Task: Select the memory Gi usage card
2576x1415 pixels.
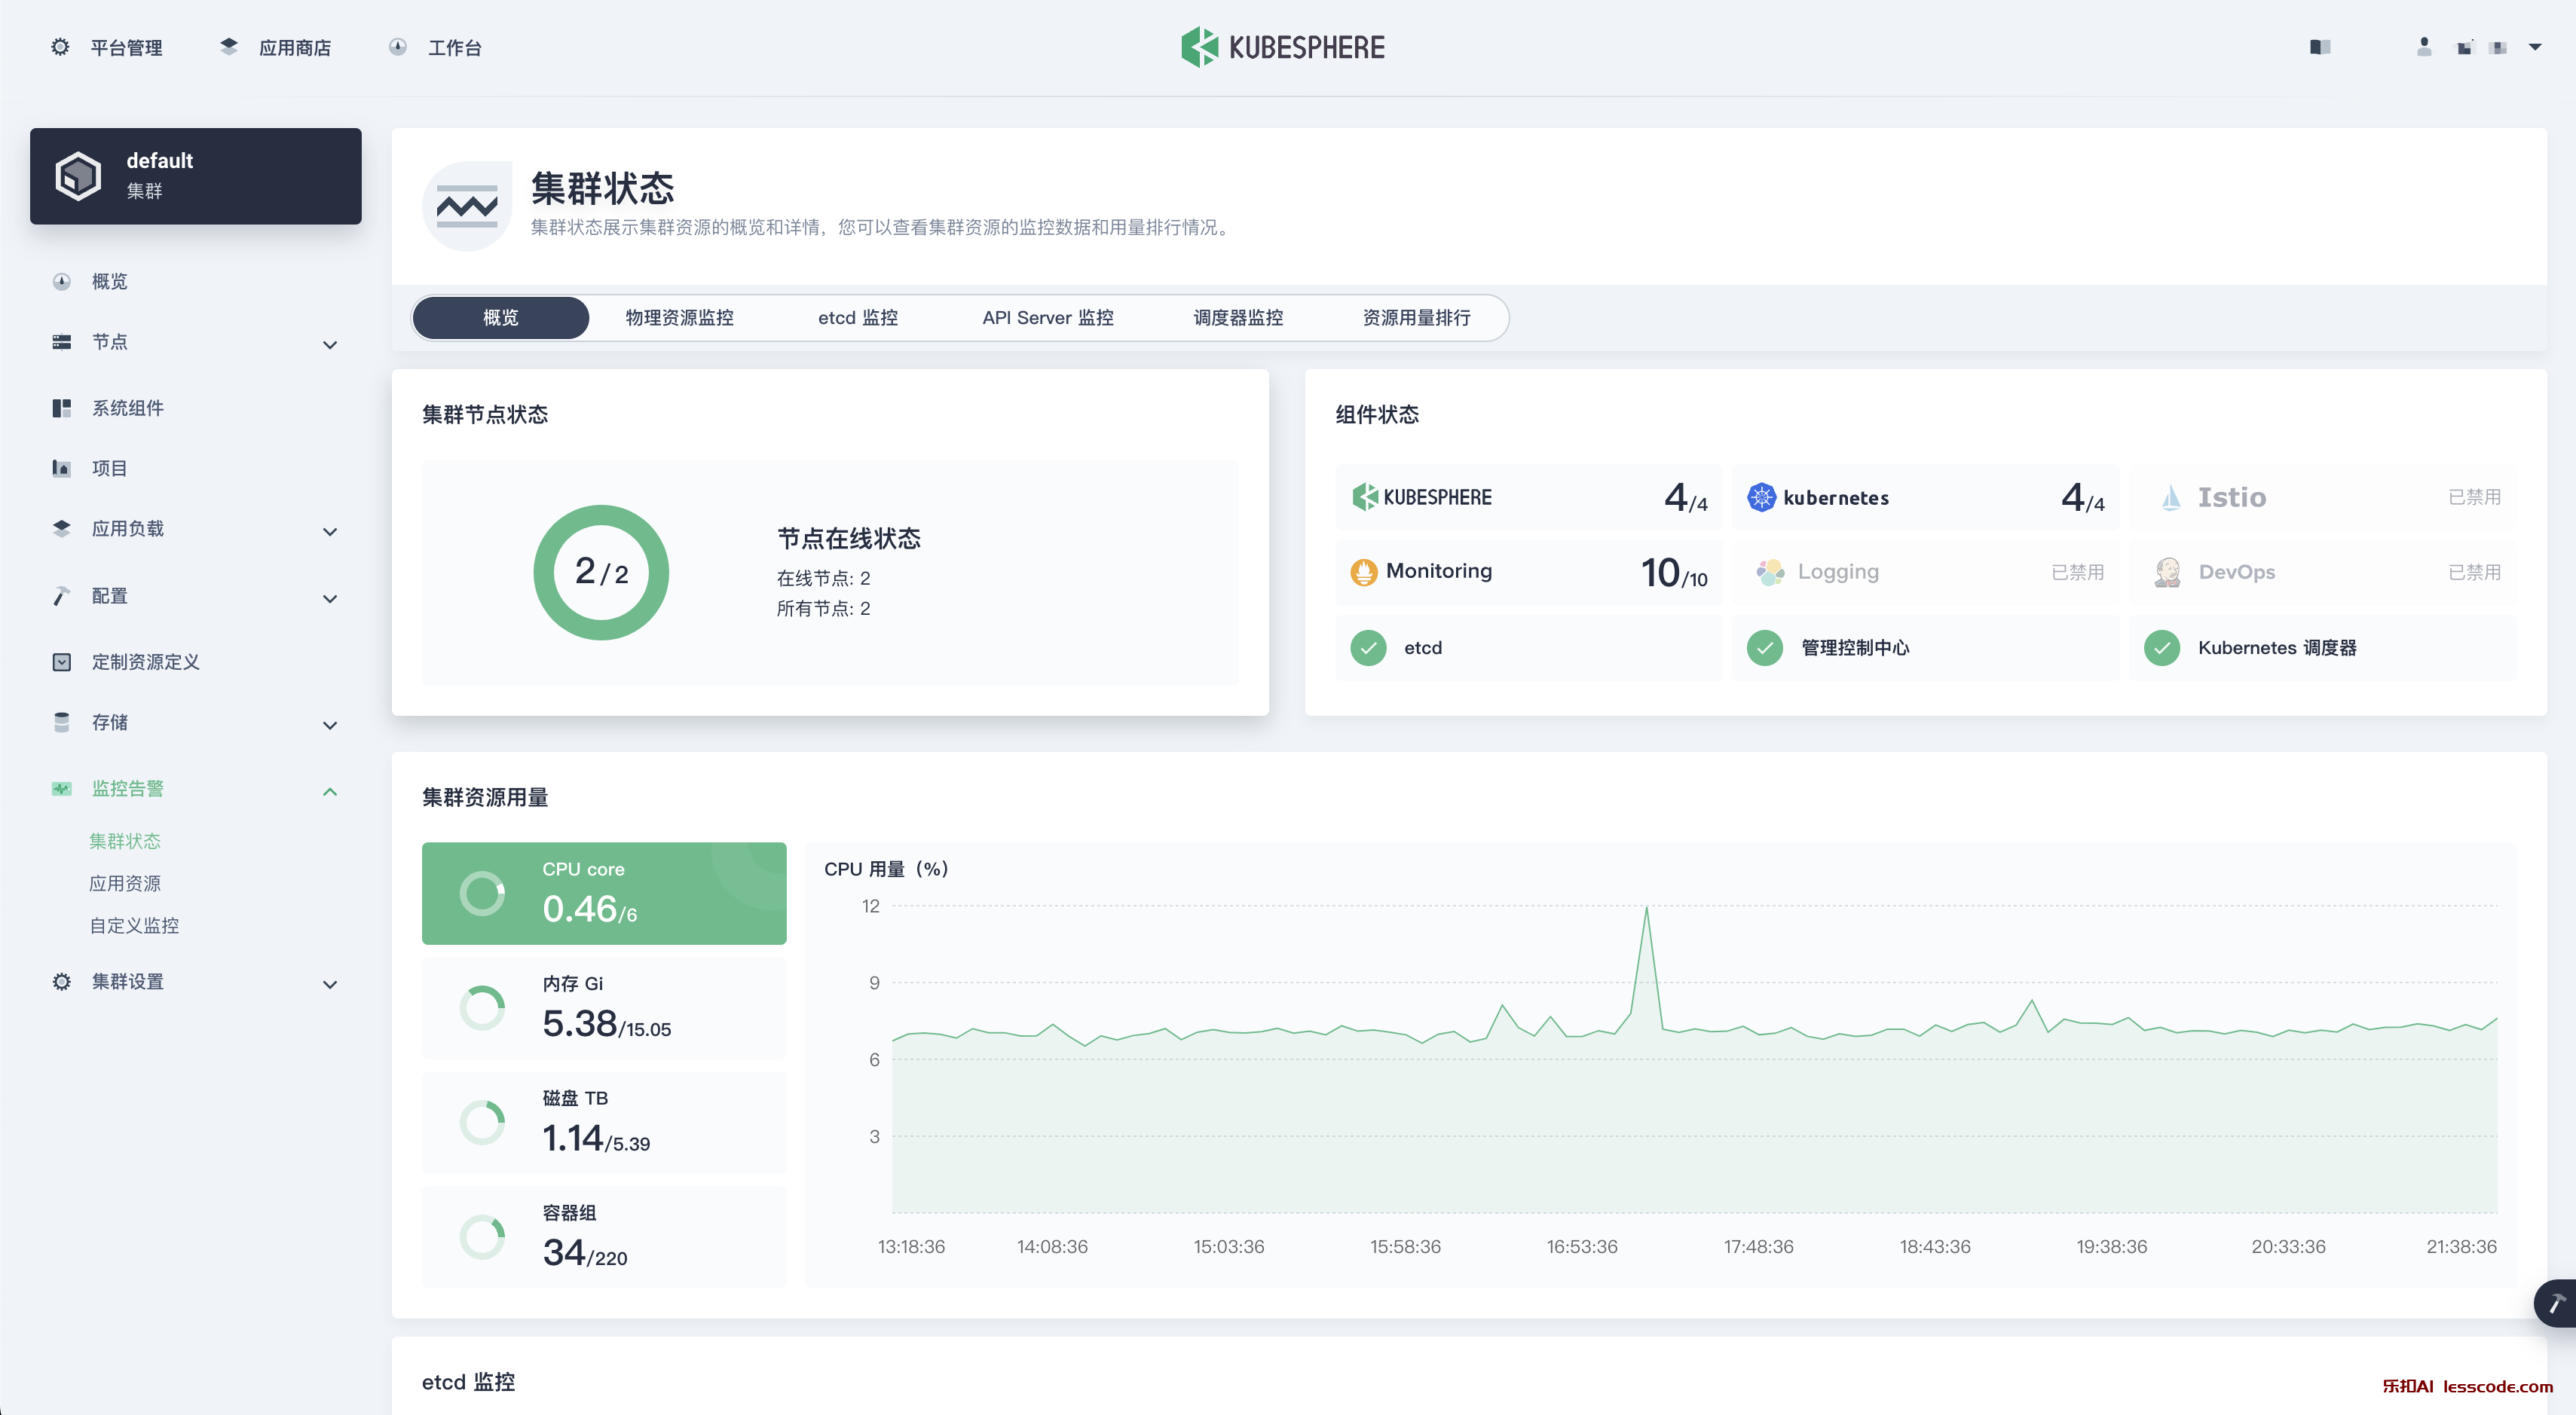Action: (x=604, y=1008)
